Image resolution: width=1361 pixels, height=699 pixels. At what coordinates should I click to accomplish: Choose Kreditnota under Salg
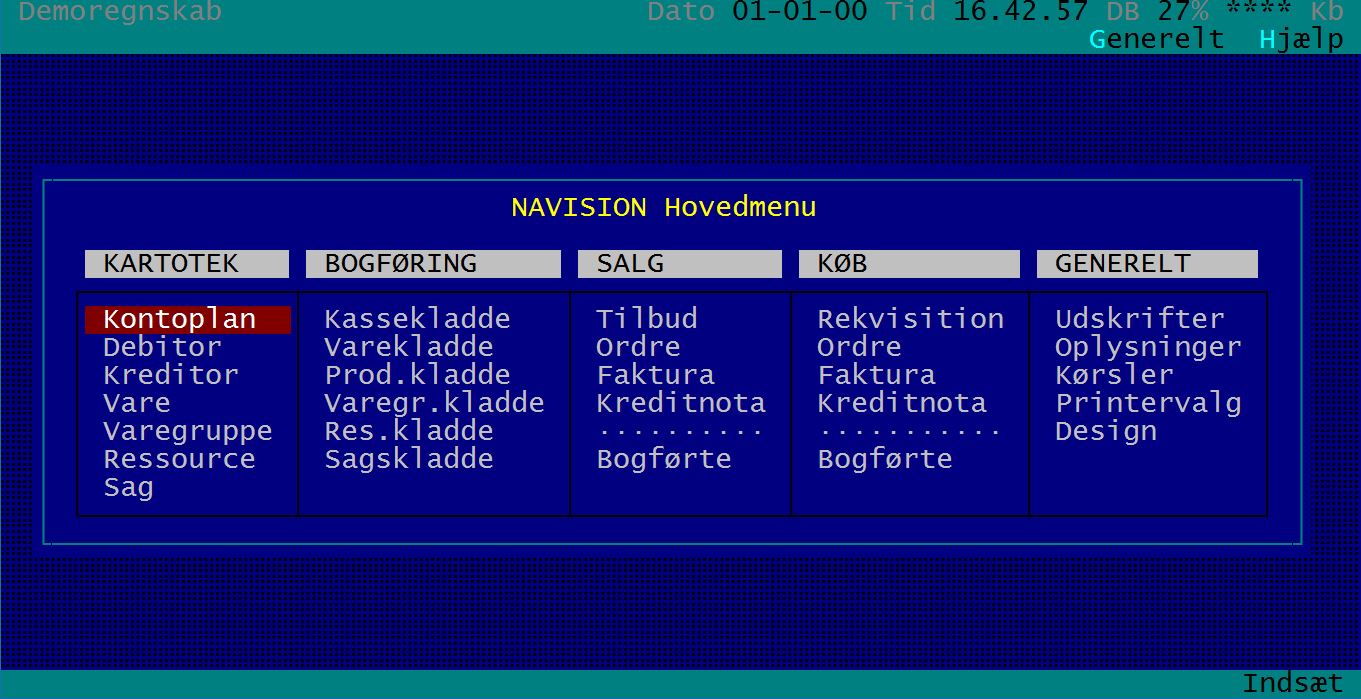pyautogui.click(x=681, y=404)
